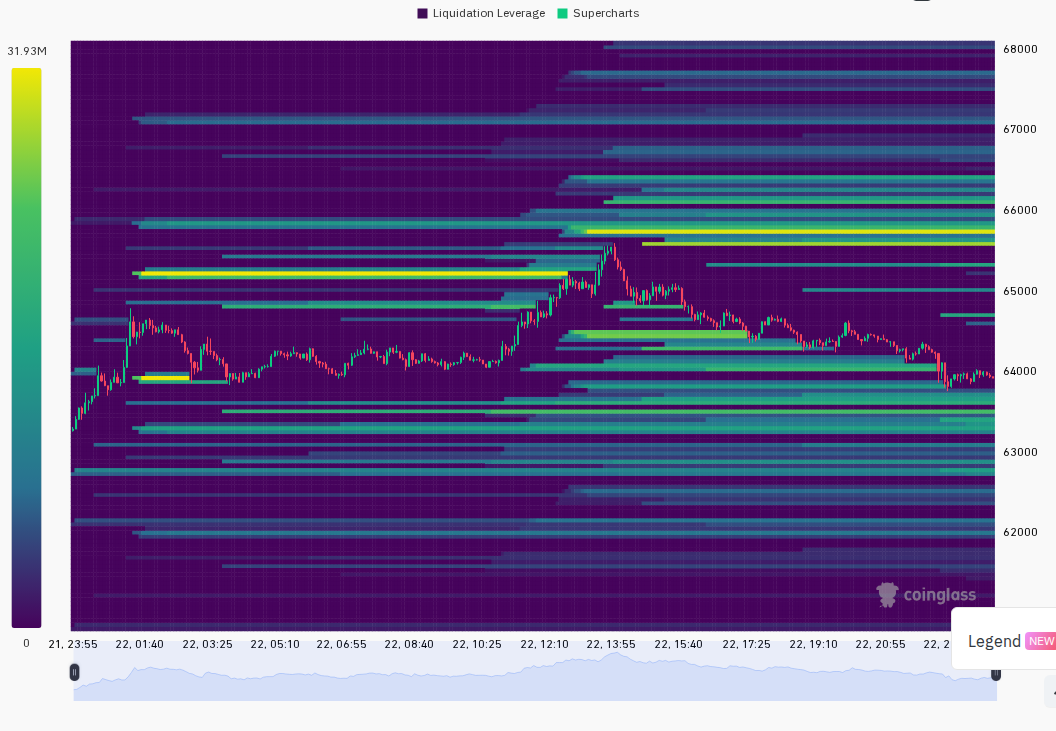The image size is (1056, 731).
Task: Click the 68000 price axis label
Action: pyautogui.click(x=1020, y=49)
